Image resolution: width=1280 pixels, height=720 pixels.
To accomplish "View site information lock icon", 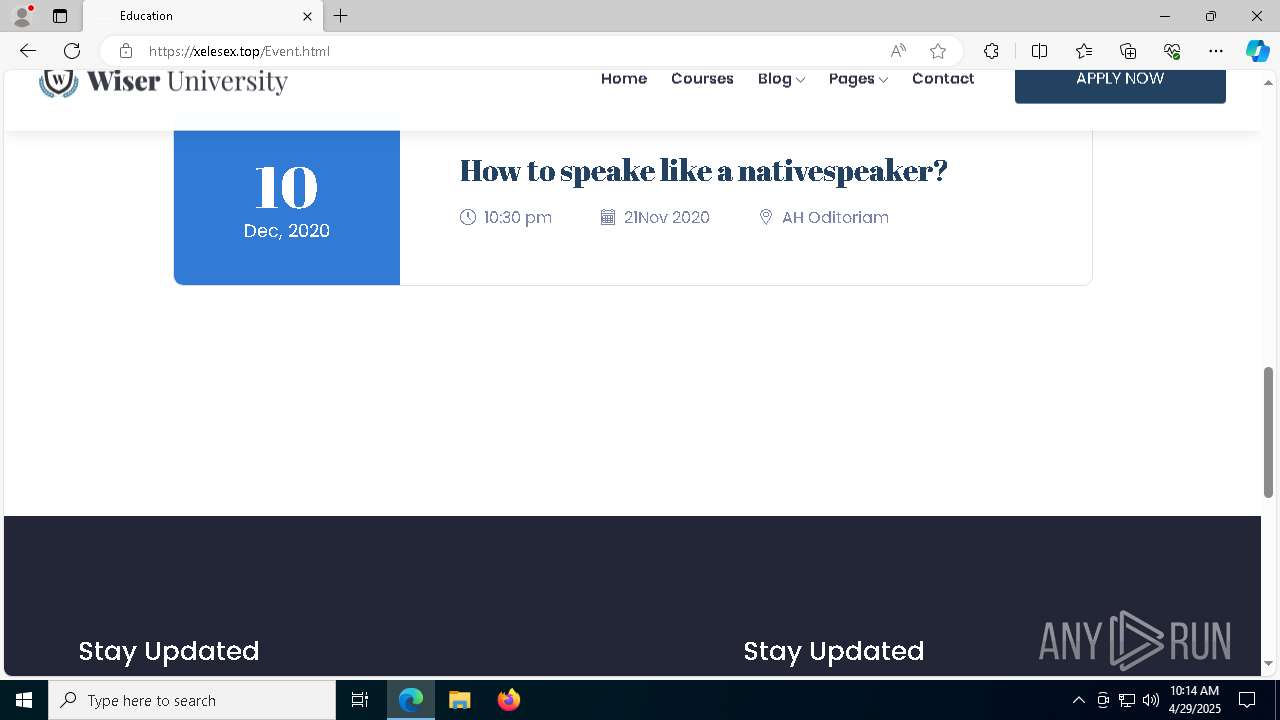I will (x=125, y=51).
